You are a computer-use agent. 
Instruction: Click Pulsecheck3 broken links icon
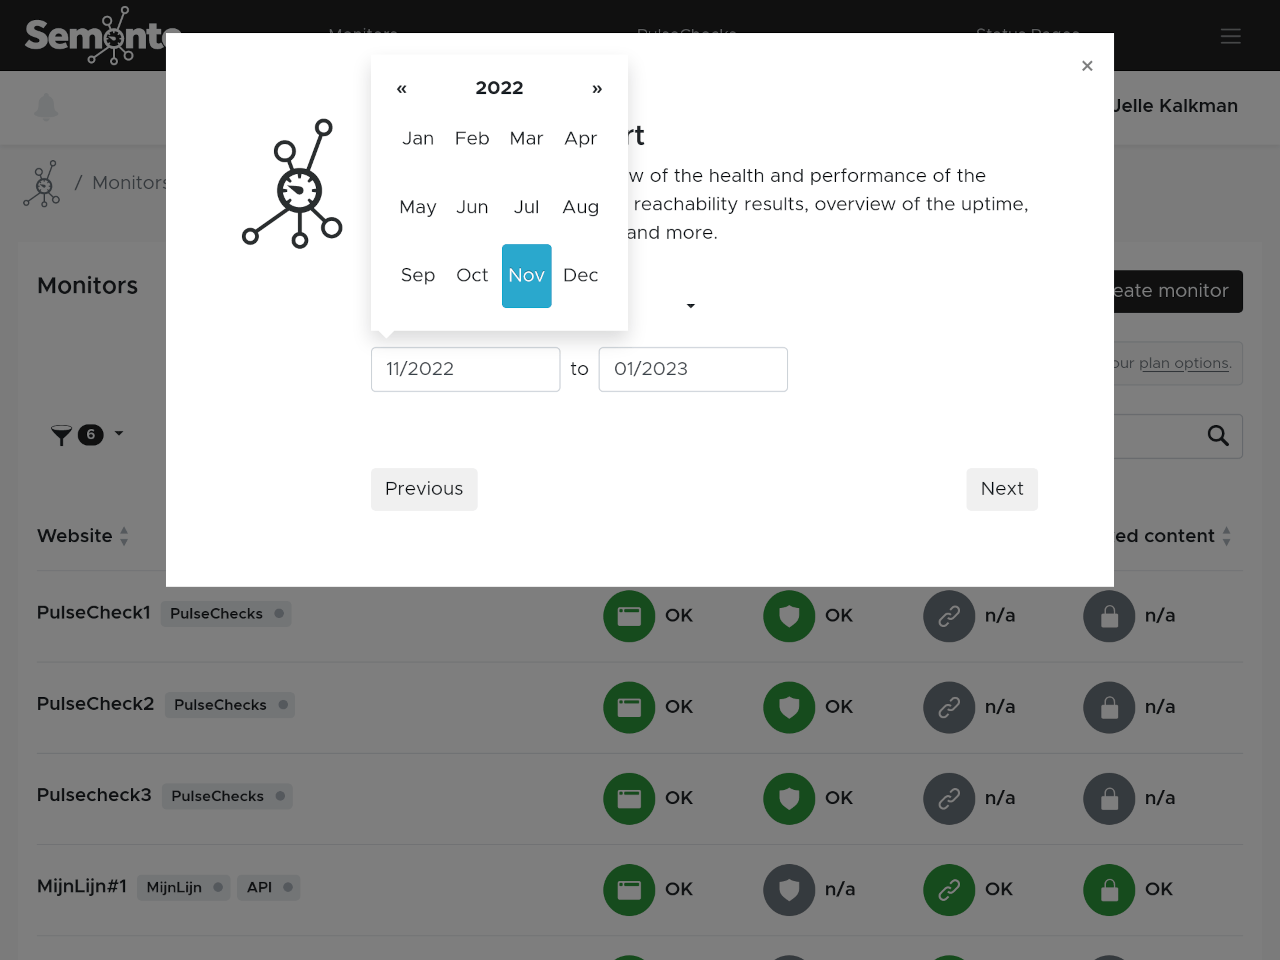click(949, 798)
